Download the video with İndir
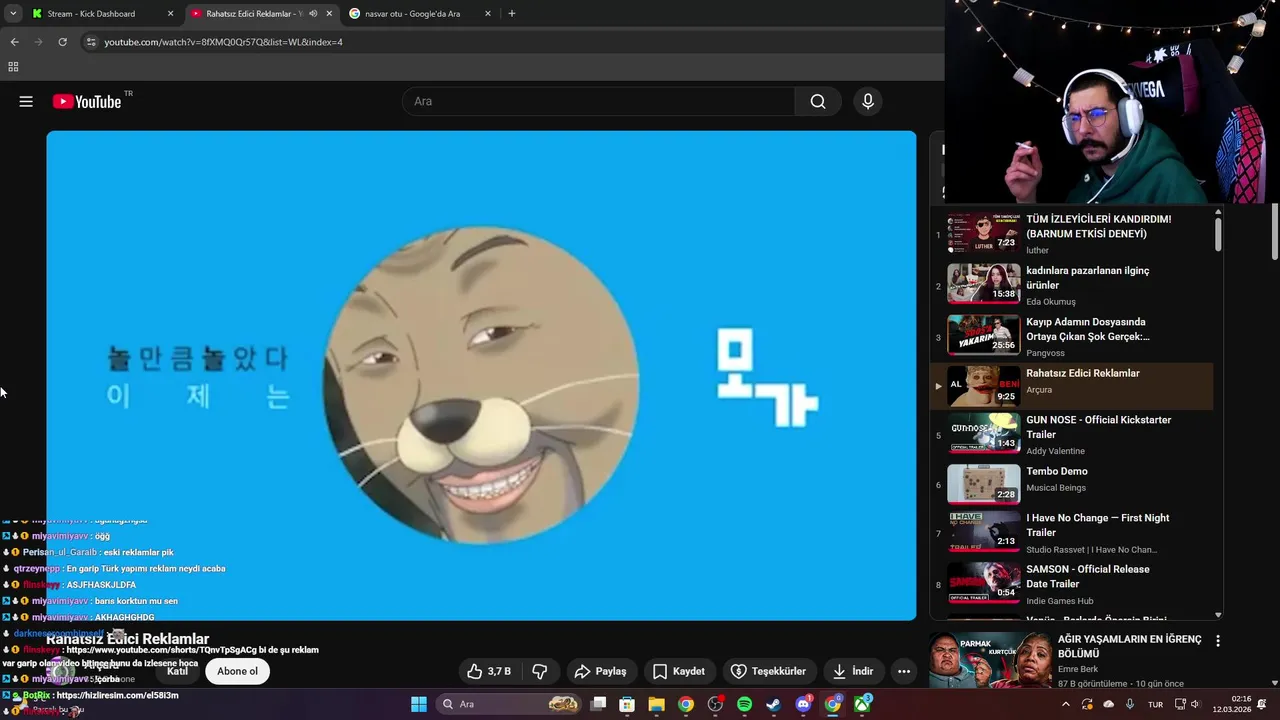Screen dimensions: 1280x720 [853, 671]
